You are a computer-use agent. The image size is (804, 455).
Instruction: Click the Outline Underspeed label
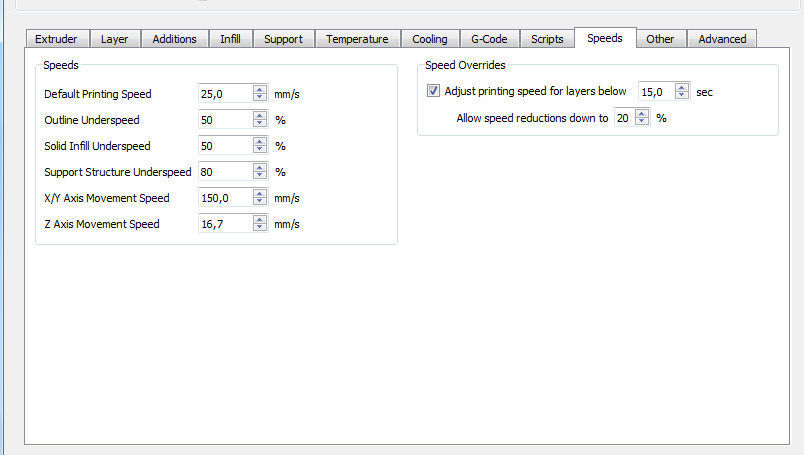[x=92, y=120]
